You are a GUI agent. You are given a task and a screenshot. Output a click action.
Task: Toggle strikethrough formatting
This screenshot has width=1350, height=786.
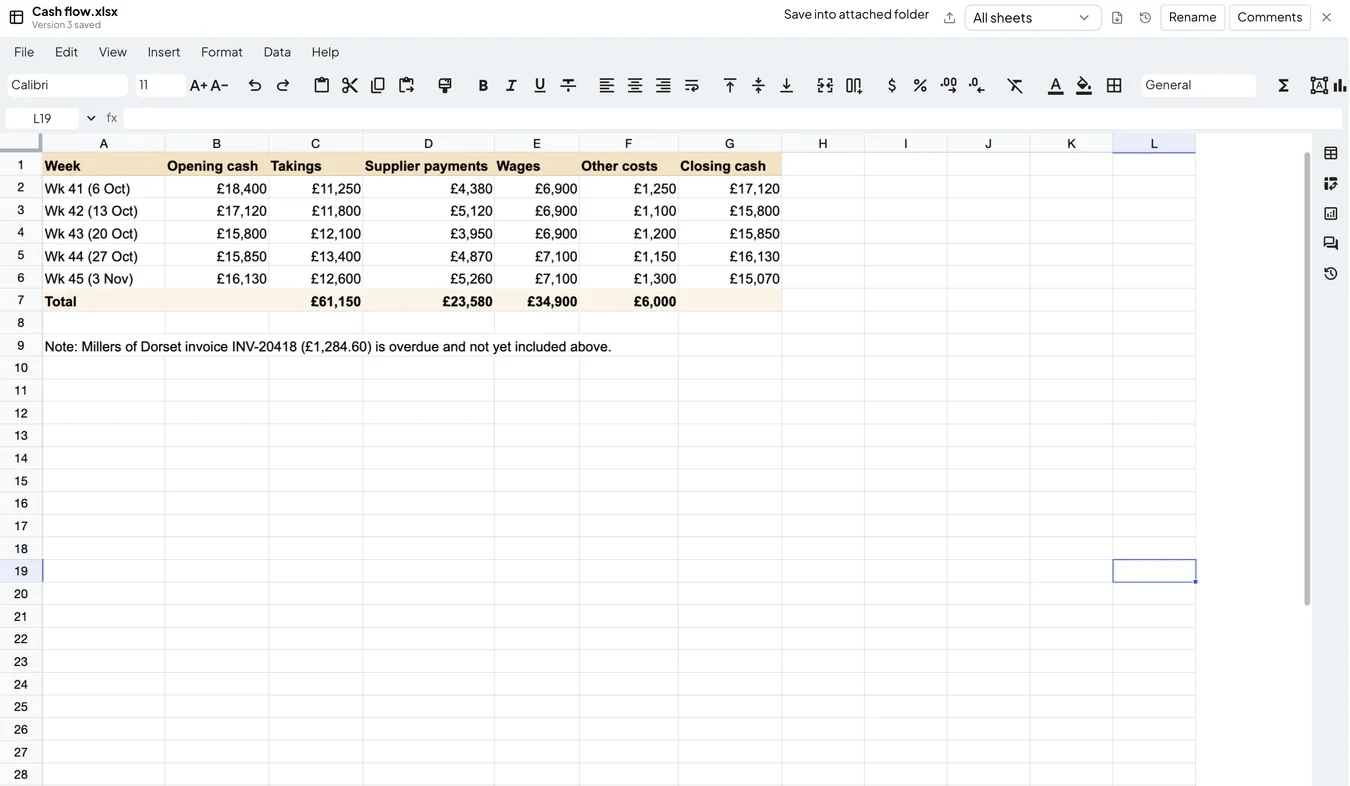[x=568, y=86]
